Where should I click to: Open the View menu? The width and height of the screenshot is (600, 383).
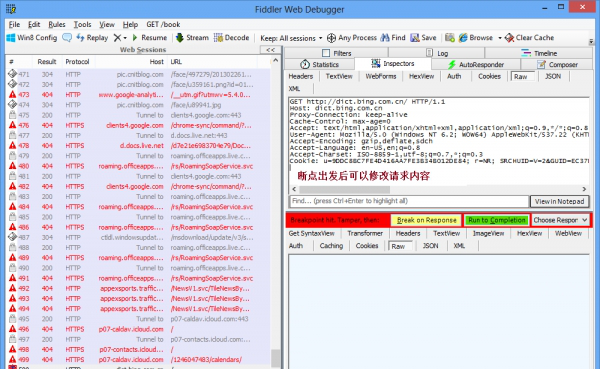[107, 24]
